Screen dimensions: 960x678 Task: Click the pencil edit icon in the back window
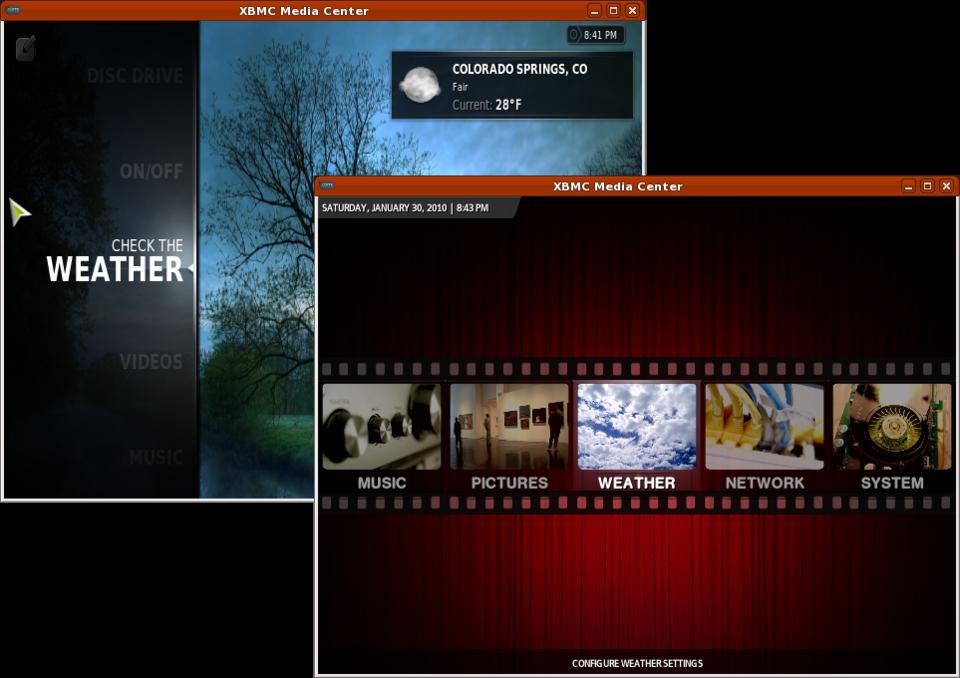click(x=26, y=47)
